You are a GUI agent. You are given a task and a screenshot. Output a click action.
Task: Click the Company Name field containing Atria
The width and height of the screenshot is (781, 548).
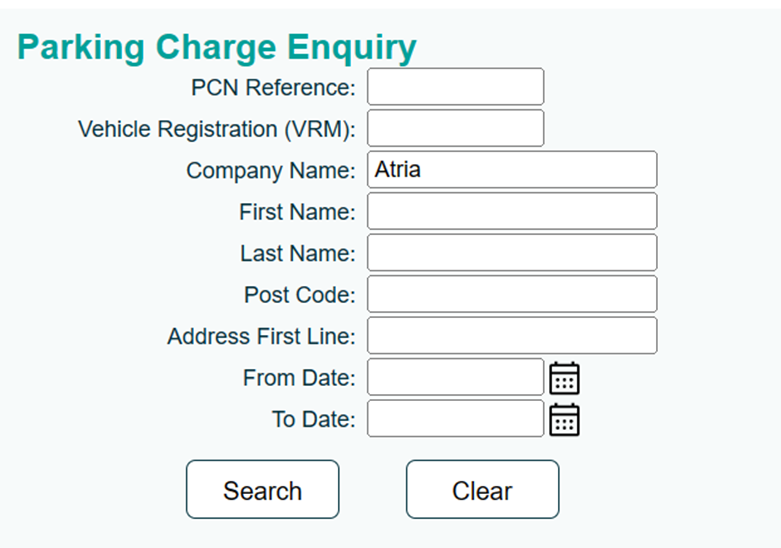coord(512,169)
